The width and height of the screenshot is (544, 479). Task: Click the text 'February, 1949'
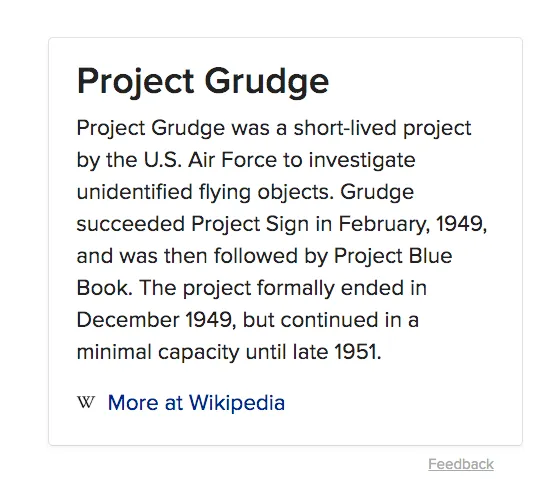[413, 224]
